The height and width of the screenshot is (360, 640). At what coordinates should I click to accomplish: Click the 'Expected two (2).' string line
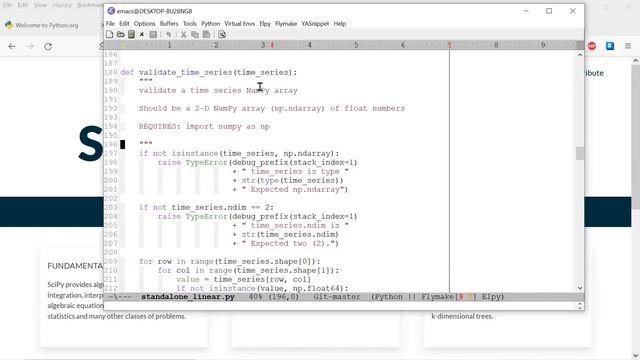pyautogui.click(x=285, y=243)
